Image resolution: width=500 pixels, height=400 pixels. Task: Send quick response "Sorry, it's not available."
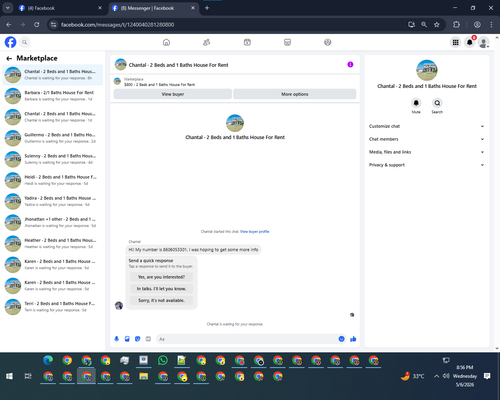coord(161,300)
